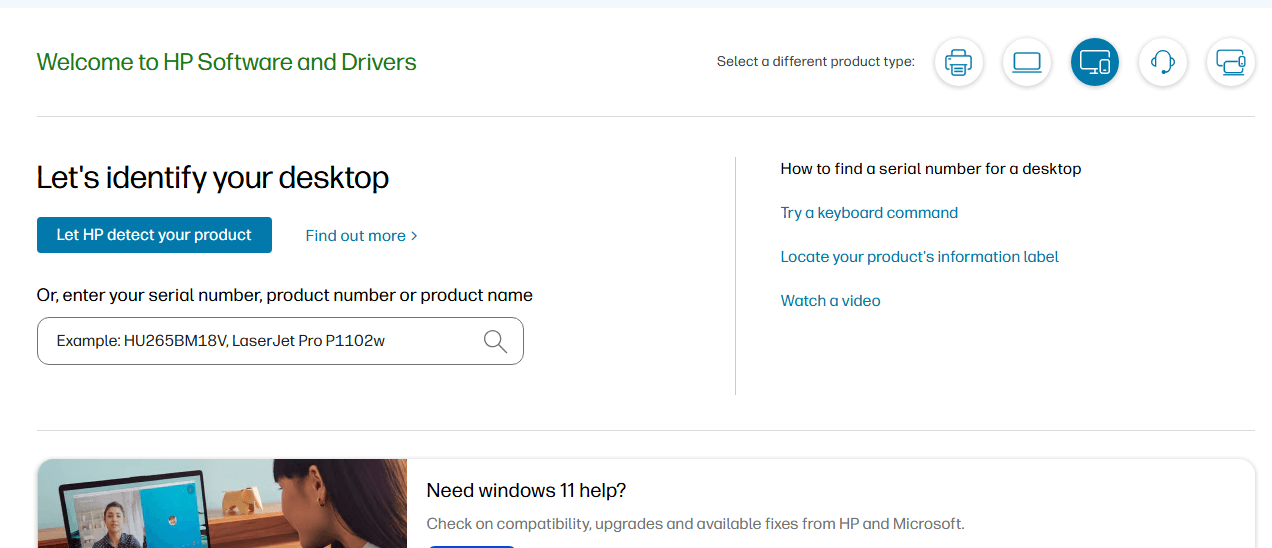The image size is (1272, 548).
Task: Select the highlighted desktop product type icon
Action: [1095, 62]
